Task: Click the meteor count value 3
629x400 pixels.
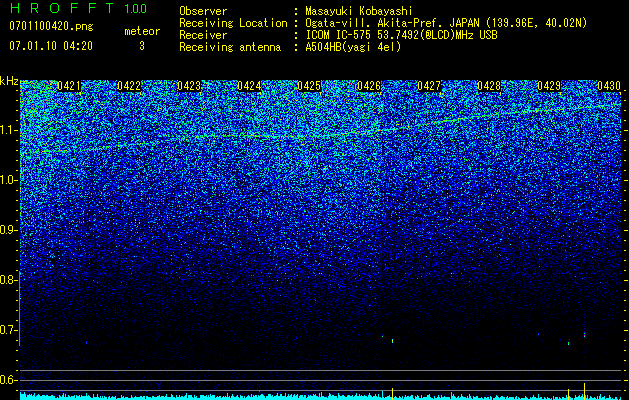Action: (142, 46)
